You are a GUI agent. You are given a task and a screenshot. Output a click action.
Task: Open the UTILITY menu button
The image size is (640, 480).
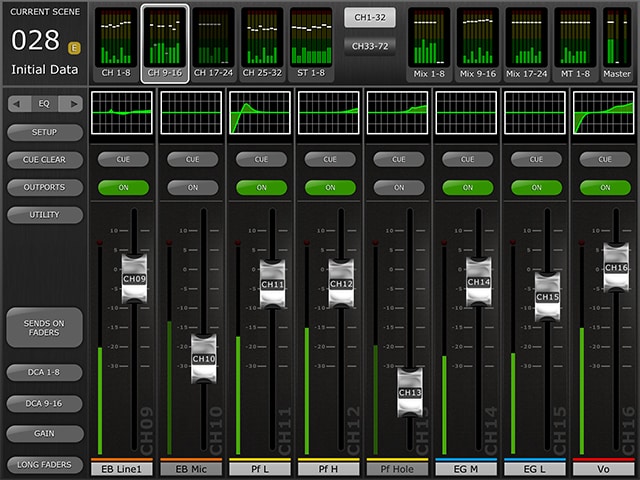44,215
